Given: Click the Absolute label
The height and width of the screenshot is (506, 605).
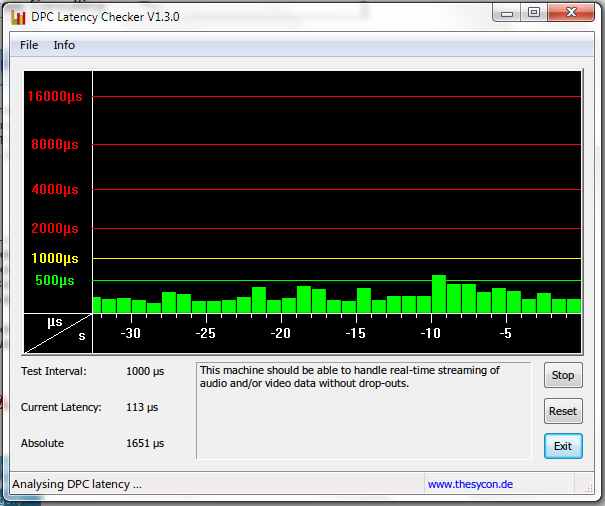Looking at the screenshot, I should click(42, 443).
